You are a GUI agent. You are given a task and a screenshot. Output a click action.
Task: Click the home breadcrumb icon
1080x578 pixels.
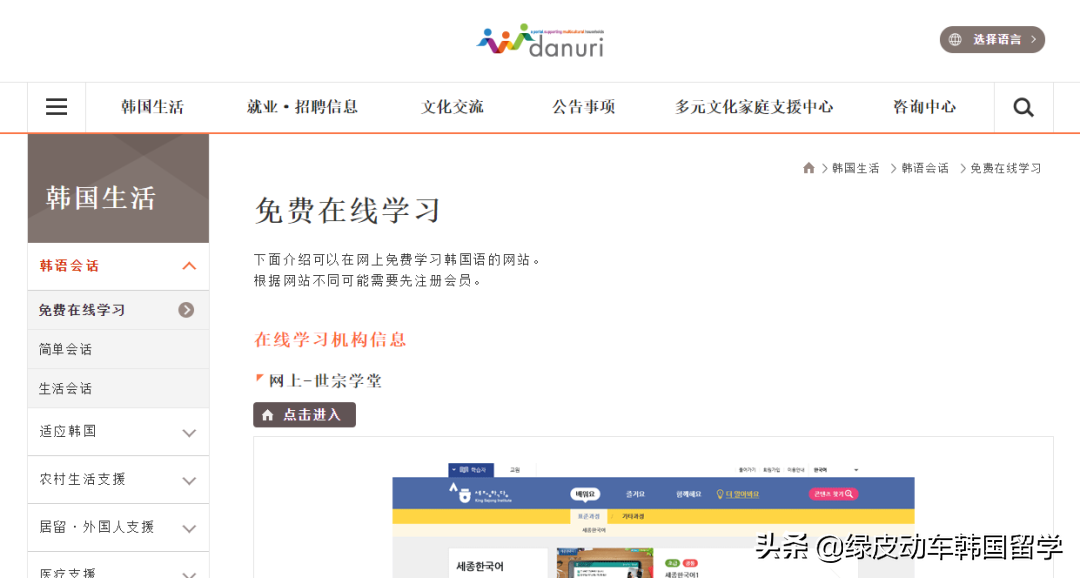pos(809,168)
